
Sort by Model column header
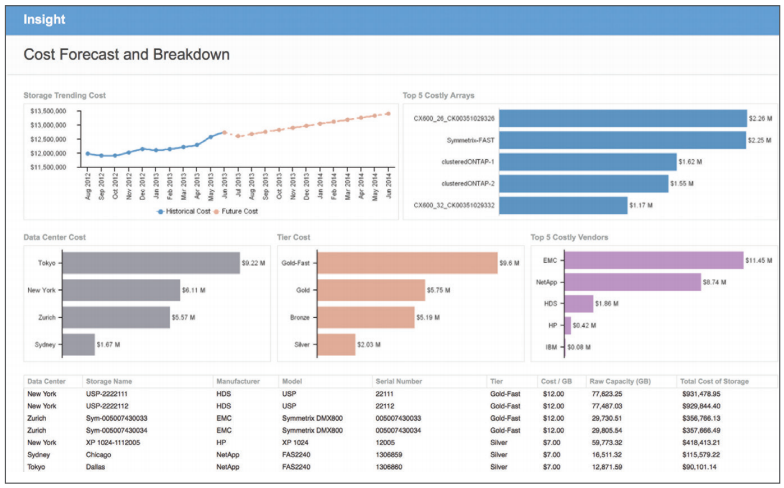point(292,382)
